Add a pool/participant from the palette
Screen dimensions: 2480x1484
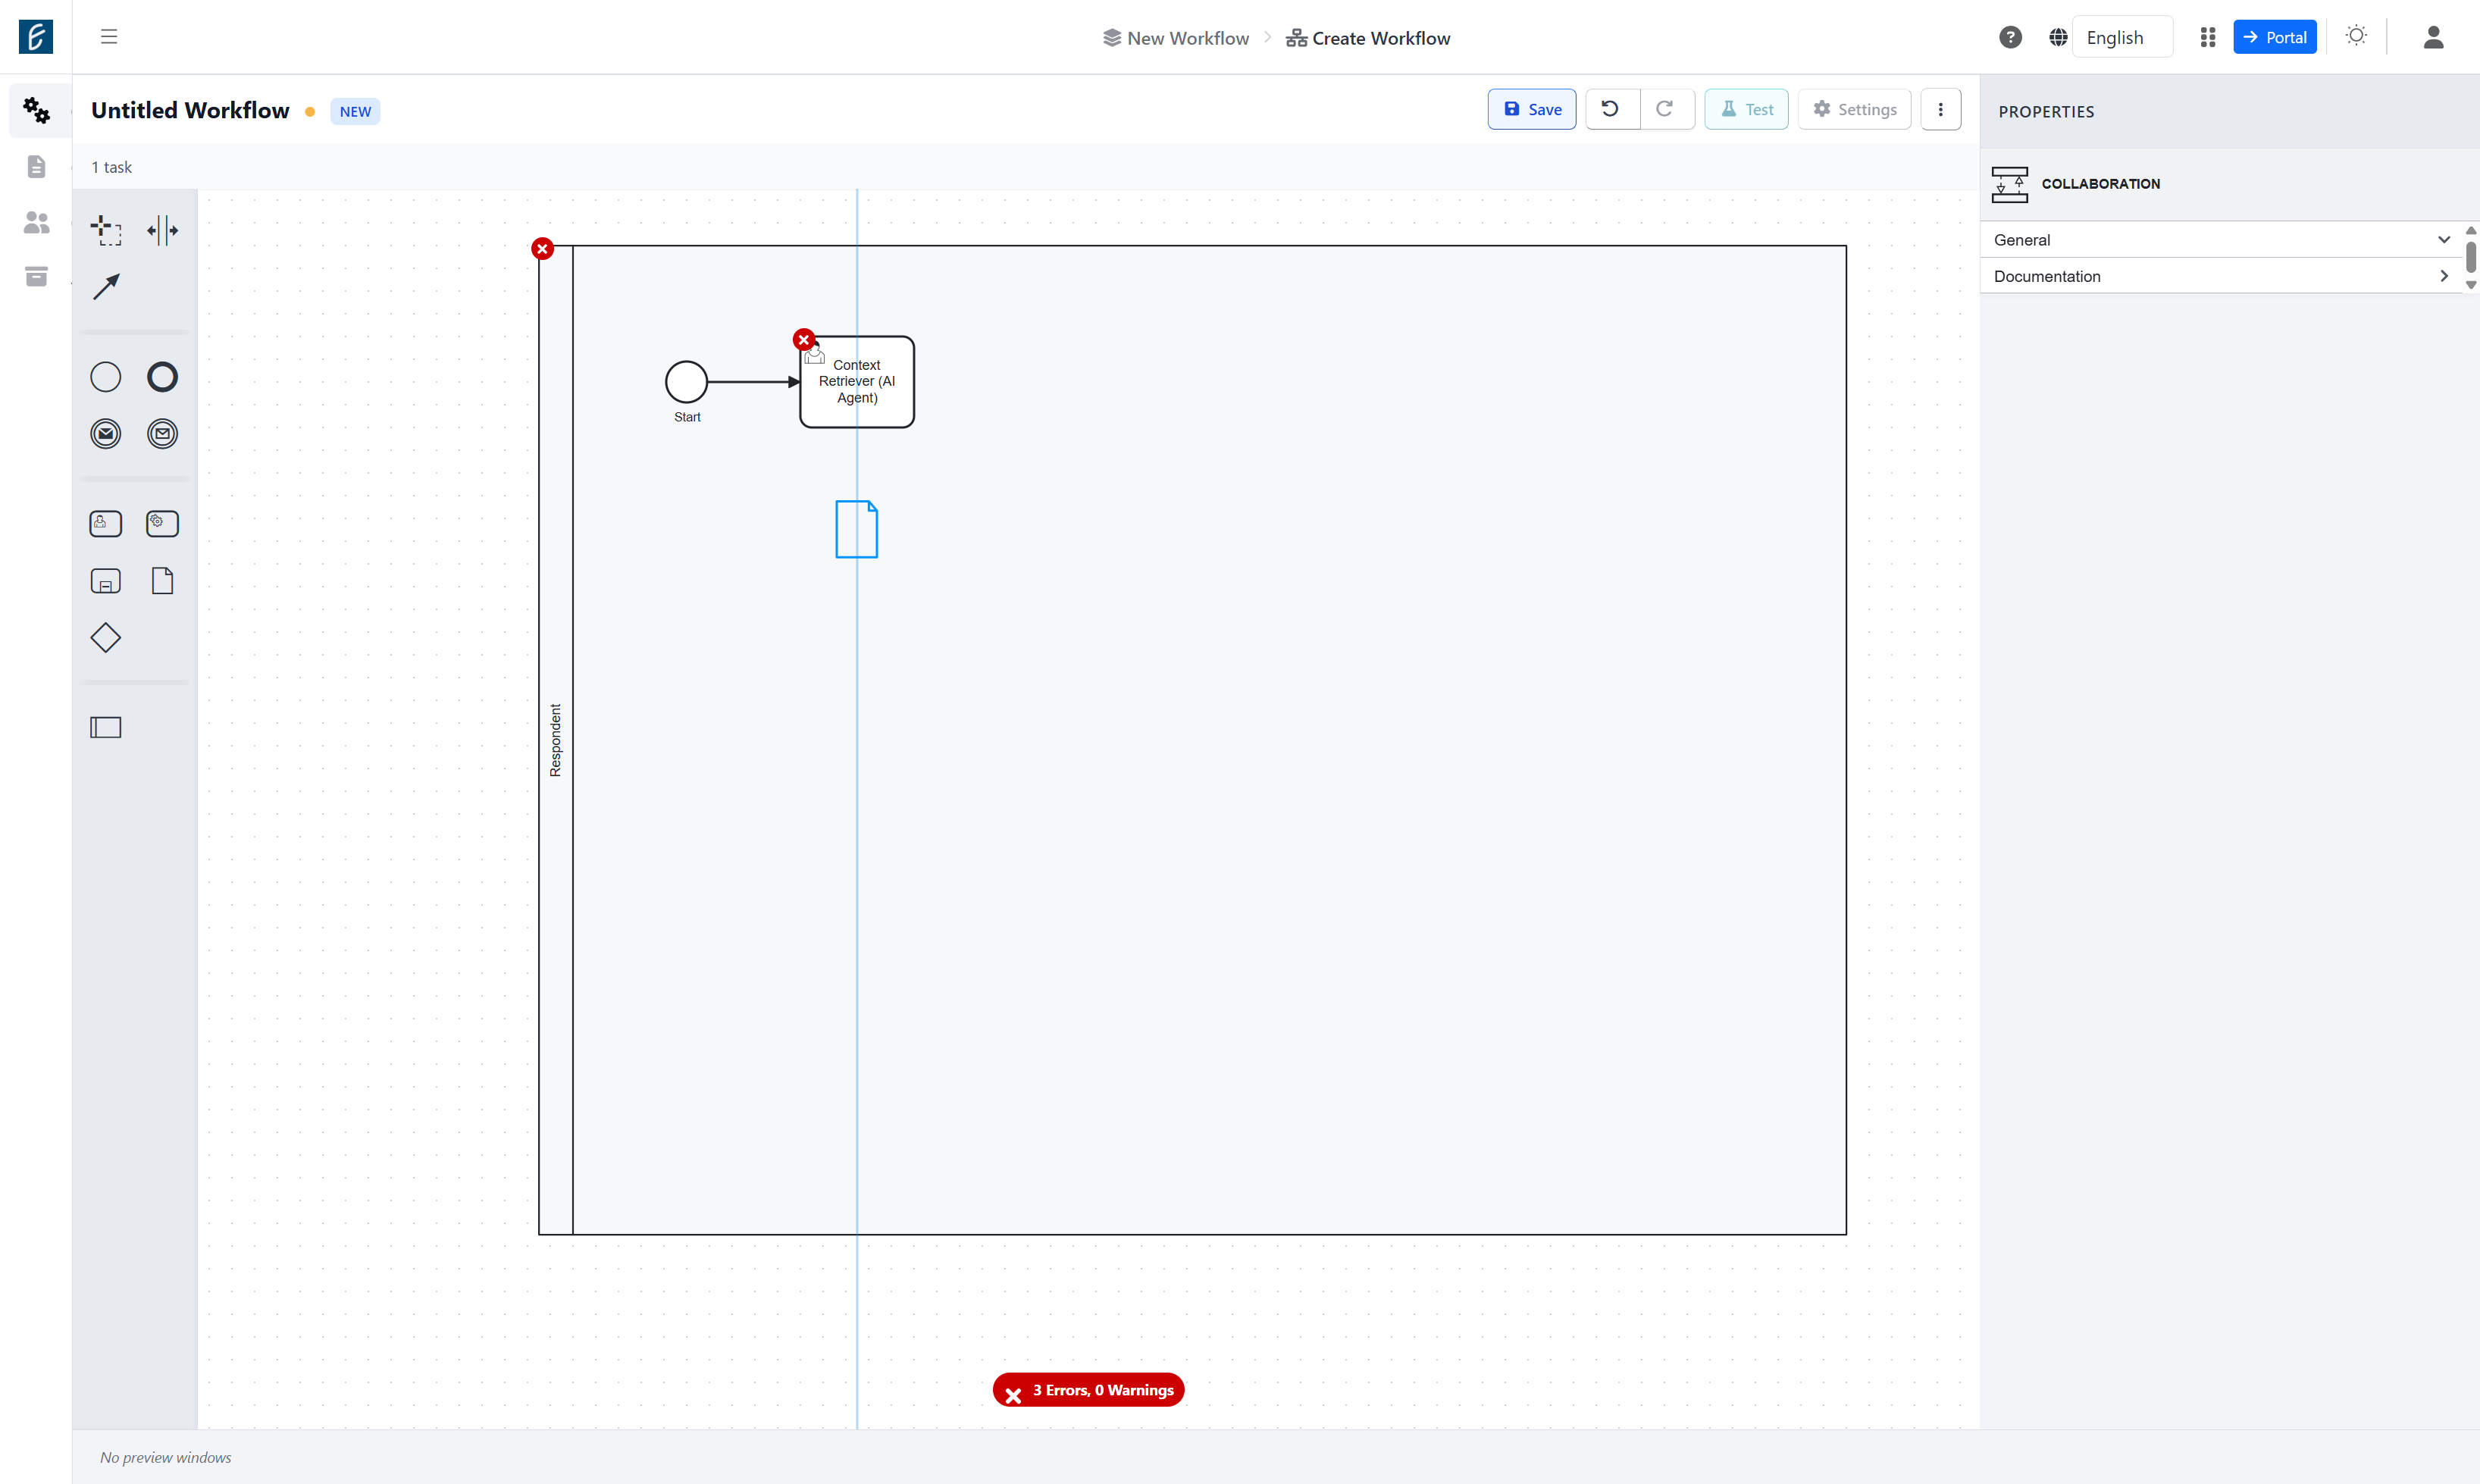106,728
